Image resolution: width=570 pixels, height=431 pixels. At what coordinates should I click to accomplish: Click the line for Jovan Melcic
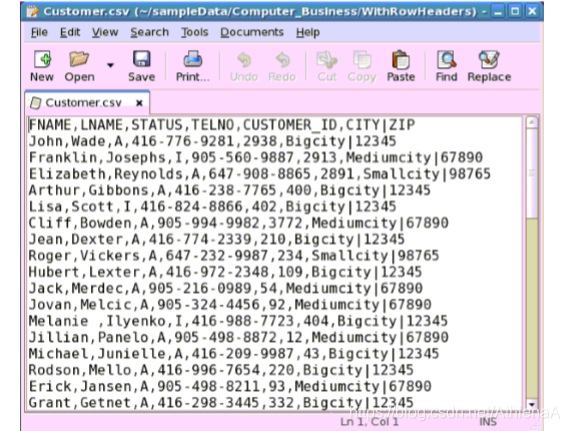click(230, 305)
